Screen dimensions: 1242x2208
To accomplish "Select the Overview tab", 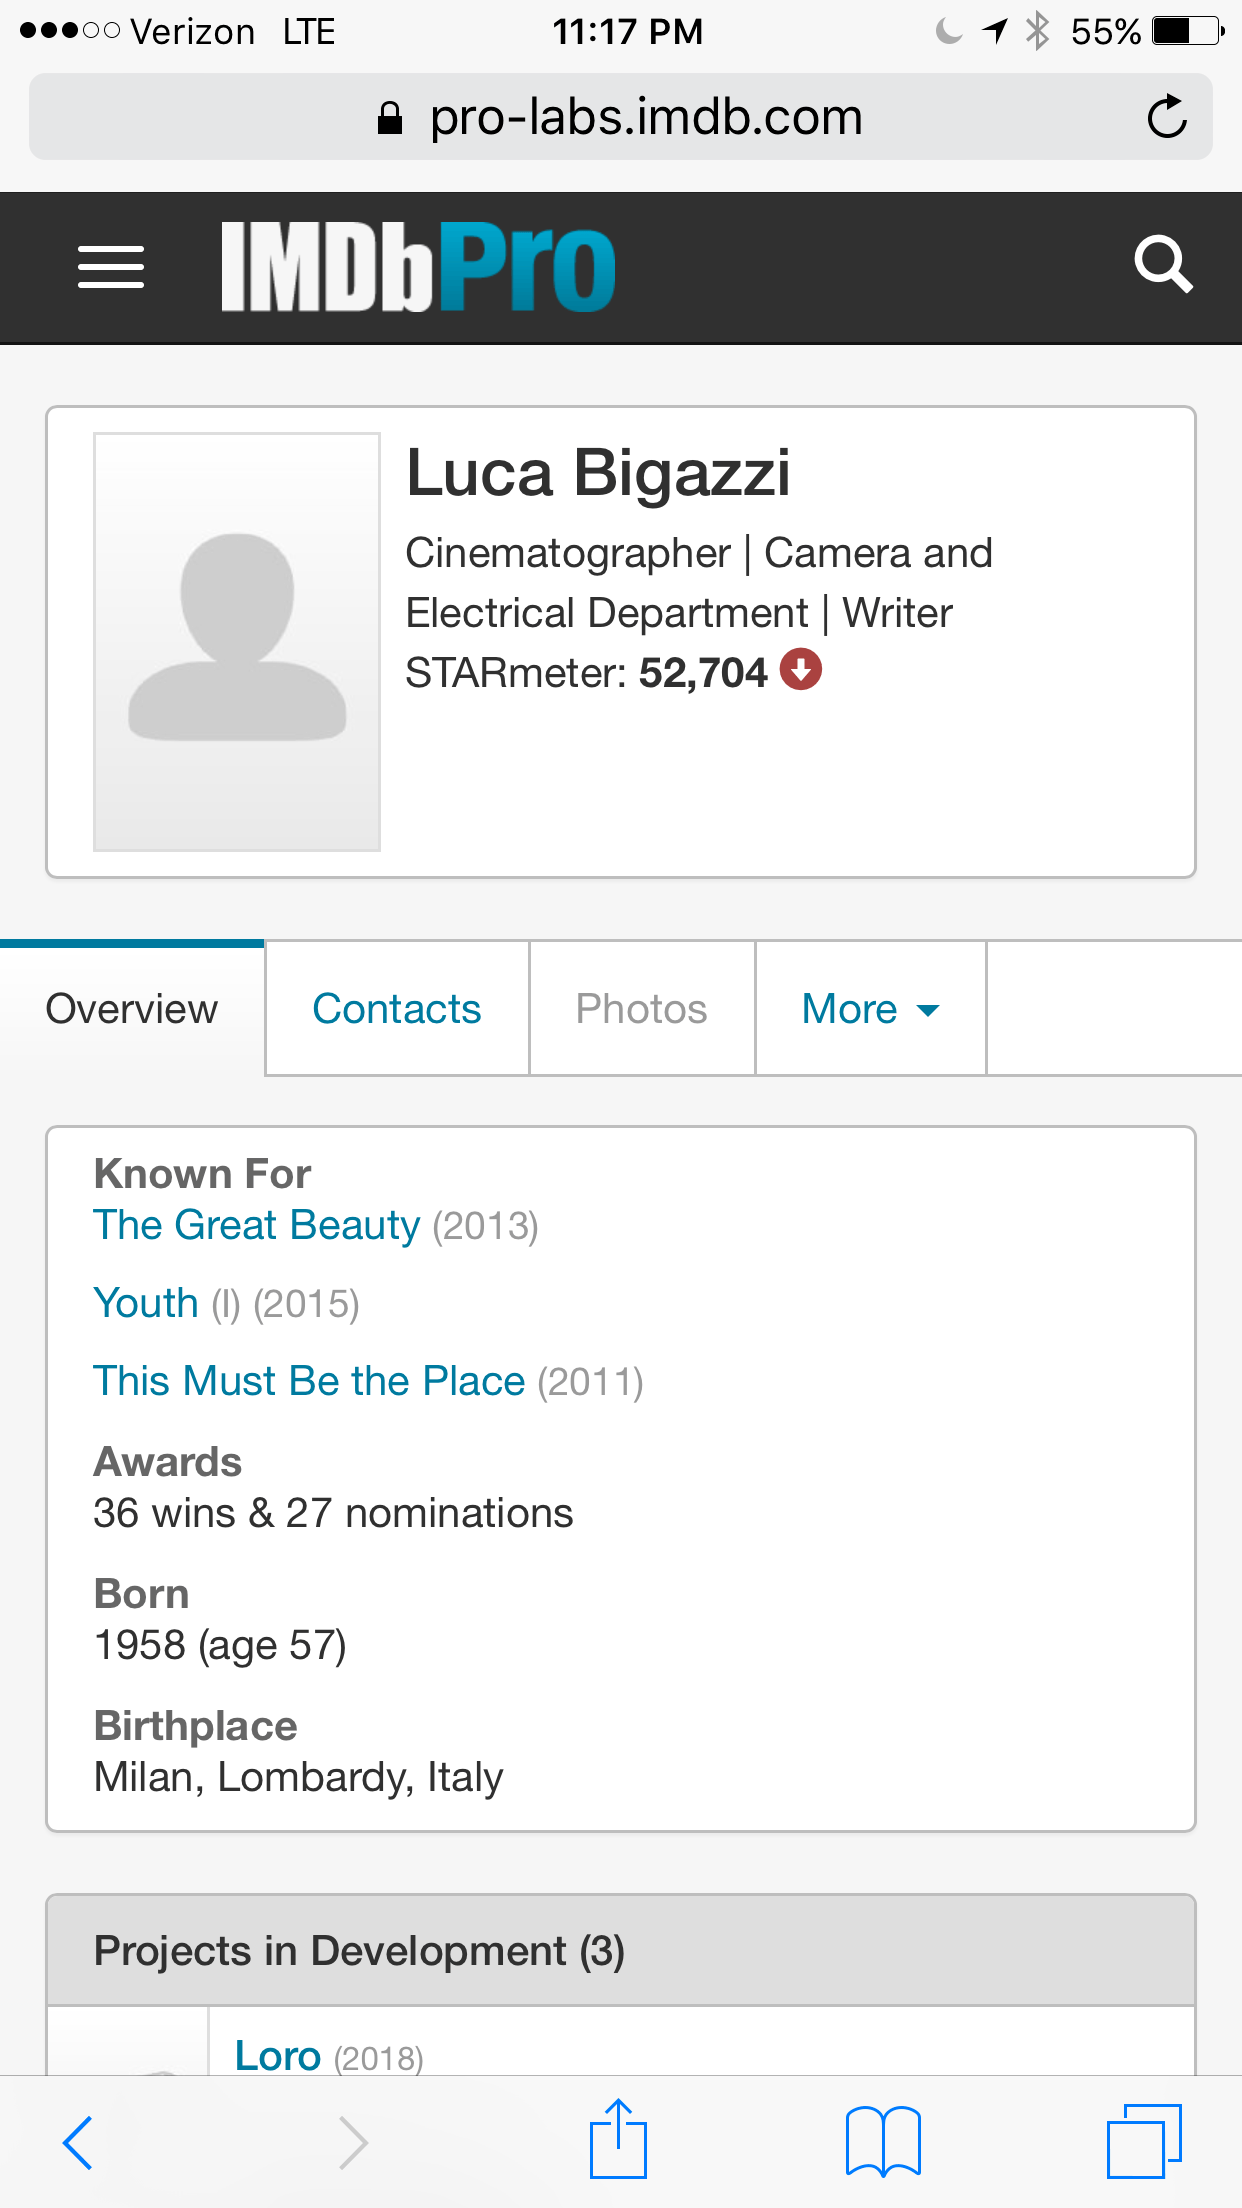I will point(132,1009).
